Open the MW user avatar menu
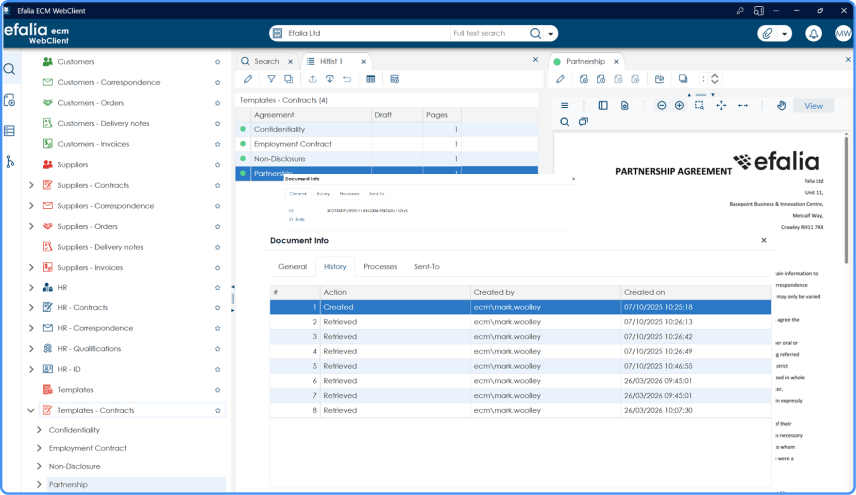This screenshot has height=495, width=856. pos(843,33)
